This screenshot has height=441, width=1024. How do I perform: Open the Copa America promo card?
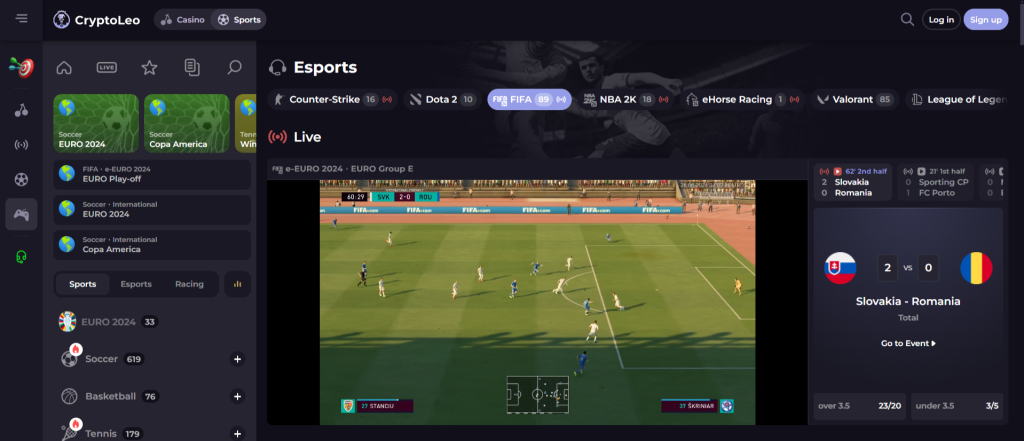pos(187,123)
